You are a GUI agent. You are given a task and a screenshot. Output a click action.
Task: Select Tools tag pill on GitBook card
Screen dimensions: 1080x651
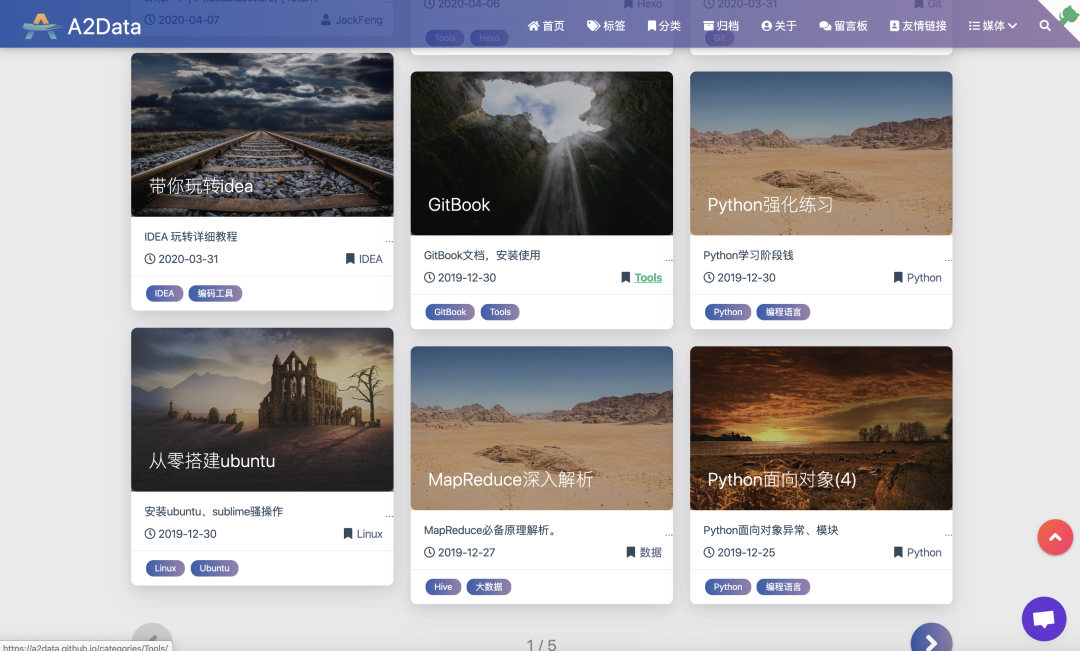[500, 312]
